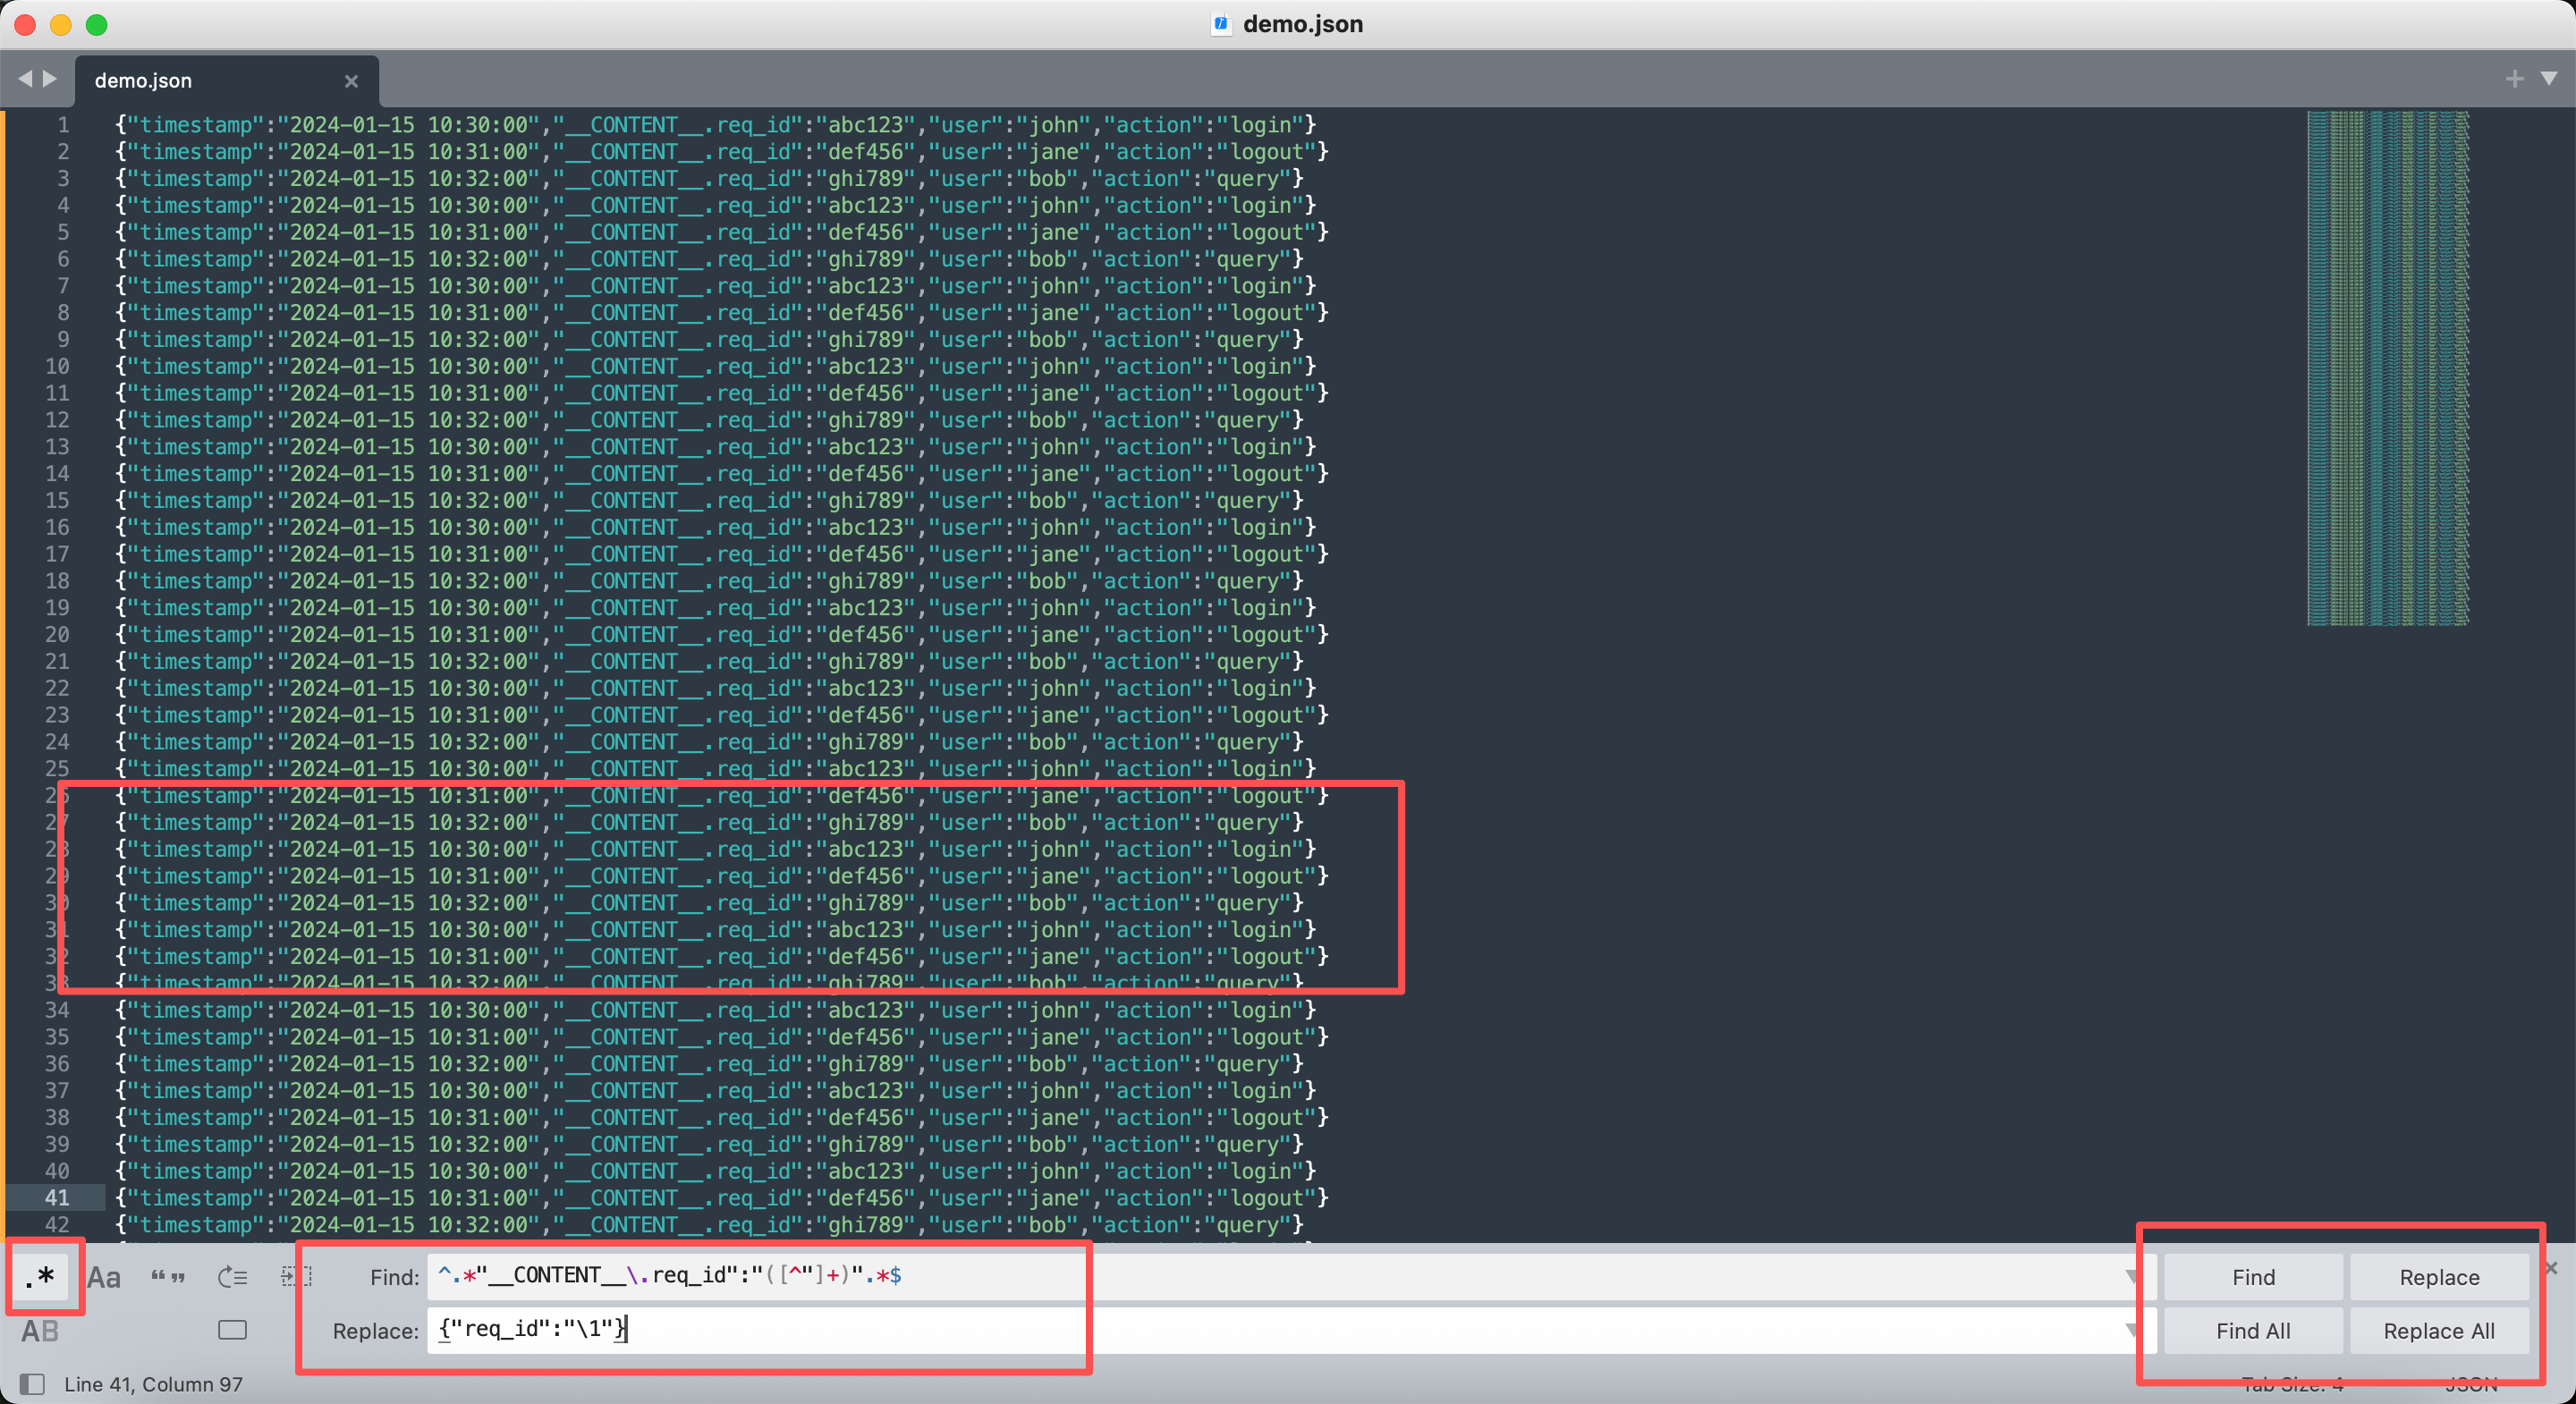Toggle whole word matching option
Screen dimensions: 2576x1404
pyautogui.click(x=168, y=1277)
